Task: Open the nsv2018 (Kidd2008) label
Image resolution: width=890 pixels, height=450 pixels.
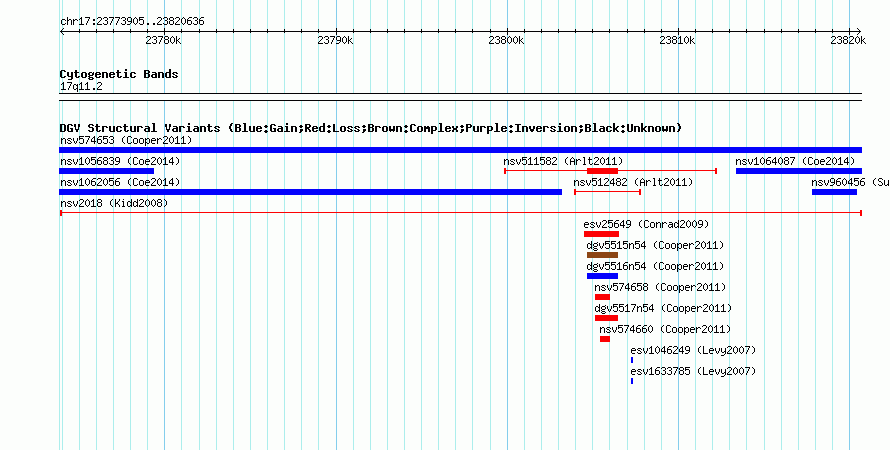Action: click(x=114, y=203)
